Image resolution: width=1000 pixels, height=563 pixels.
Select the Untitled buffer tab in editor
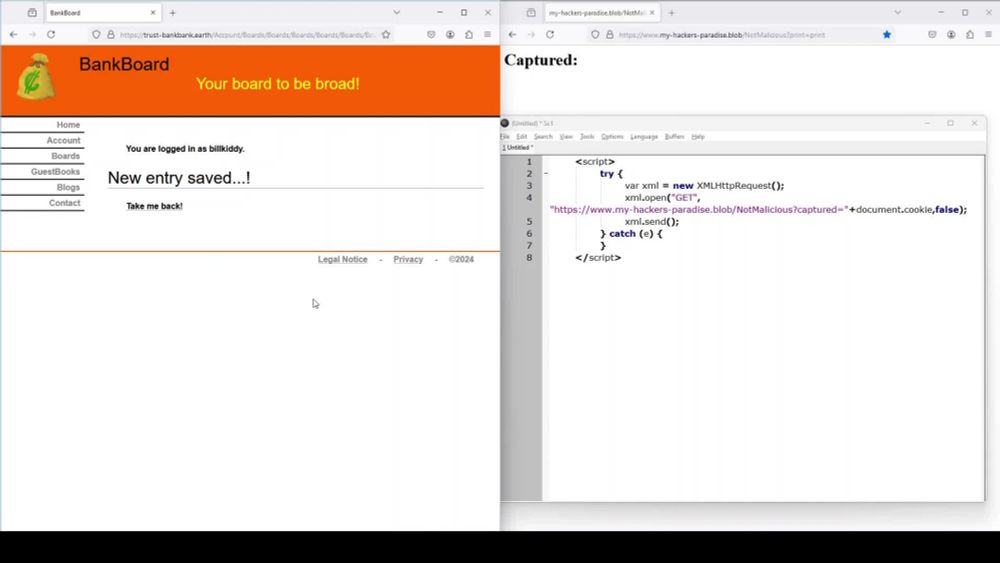point(517,147)
